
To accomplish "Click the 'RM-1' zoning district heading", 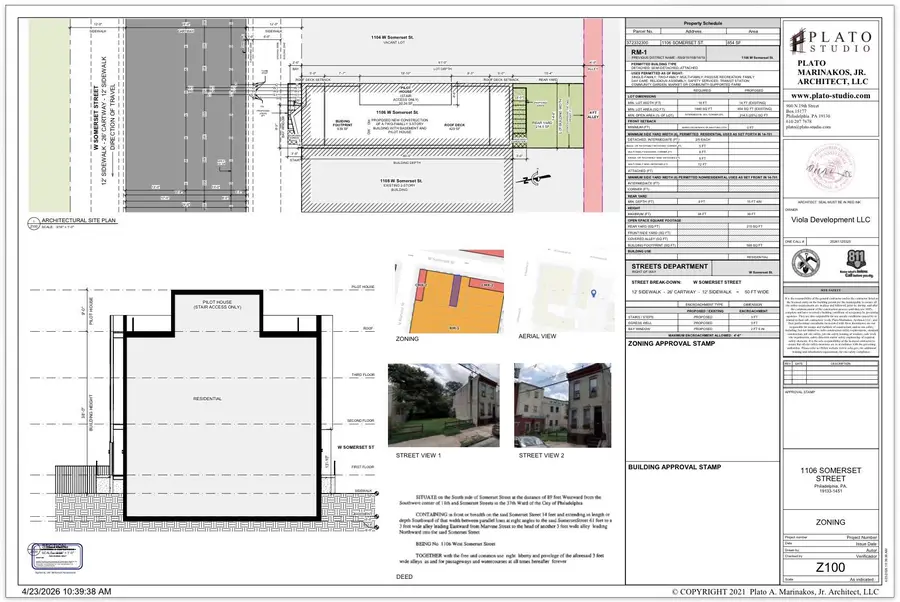I will pos(639,52).
